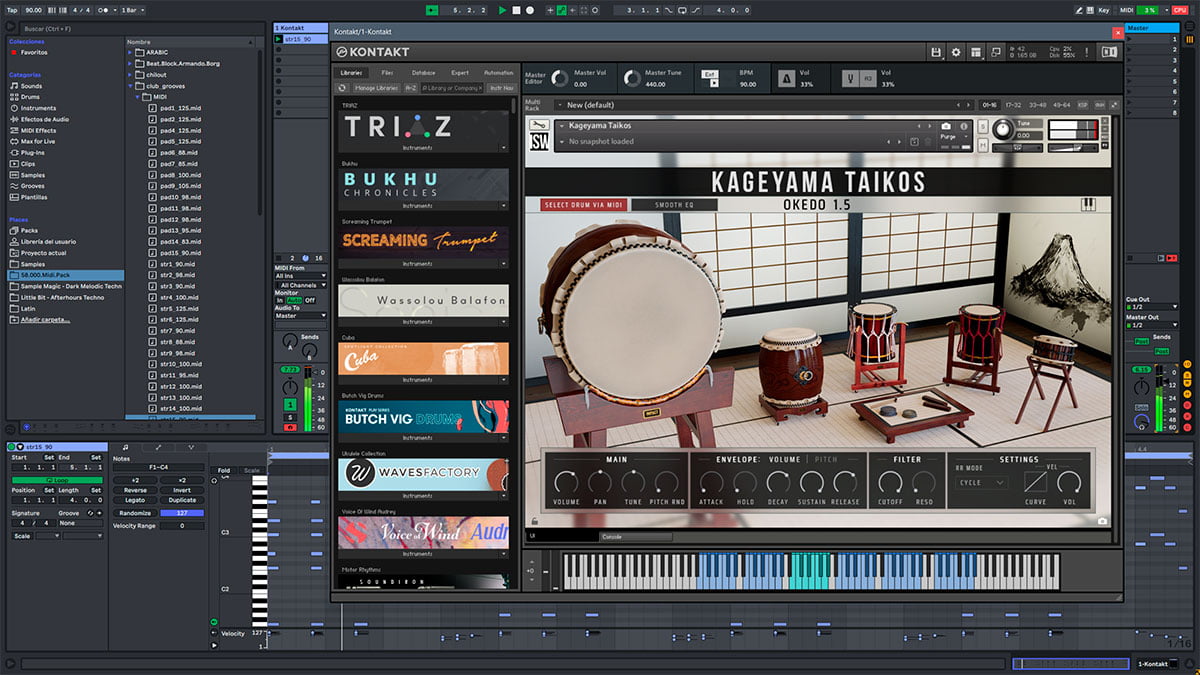1200x675 pixels.
Task: Open the Purge dropdown menu
Action: pyautogui.click(x=953, y=137)
